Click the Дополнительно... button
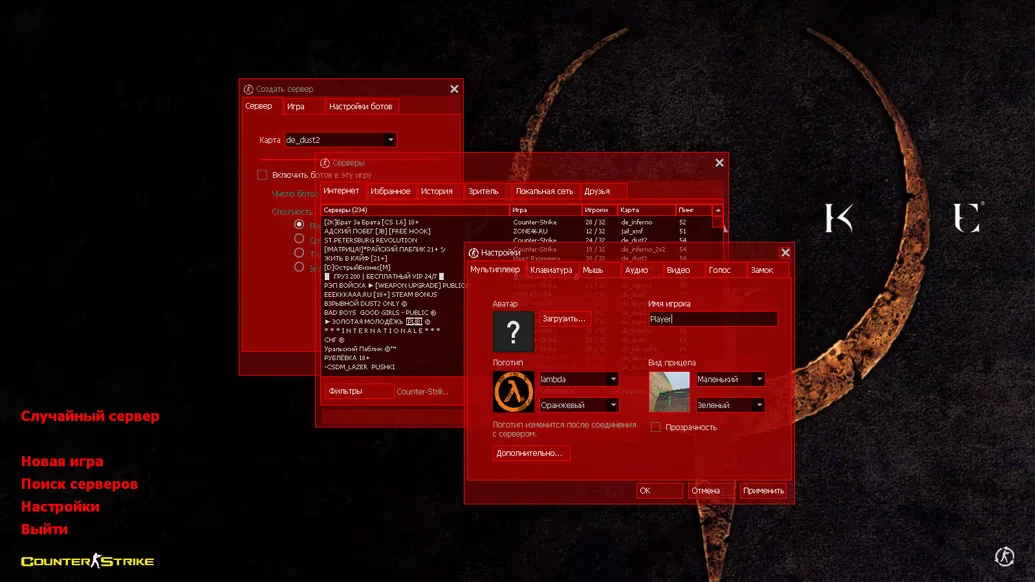Viewport: 1035px width, 582px height. click(530, 453)
